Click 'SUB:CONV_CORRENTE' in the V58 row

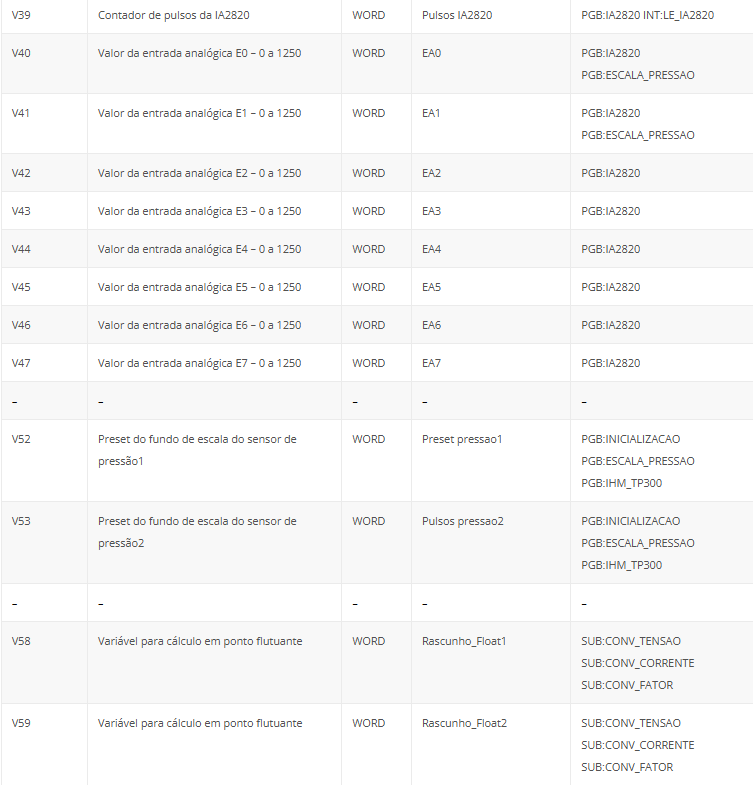[637, 663]
